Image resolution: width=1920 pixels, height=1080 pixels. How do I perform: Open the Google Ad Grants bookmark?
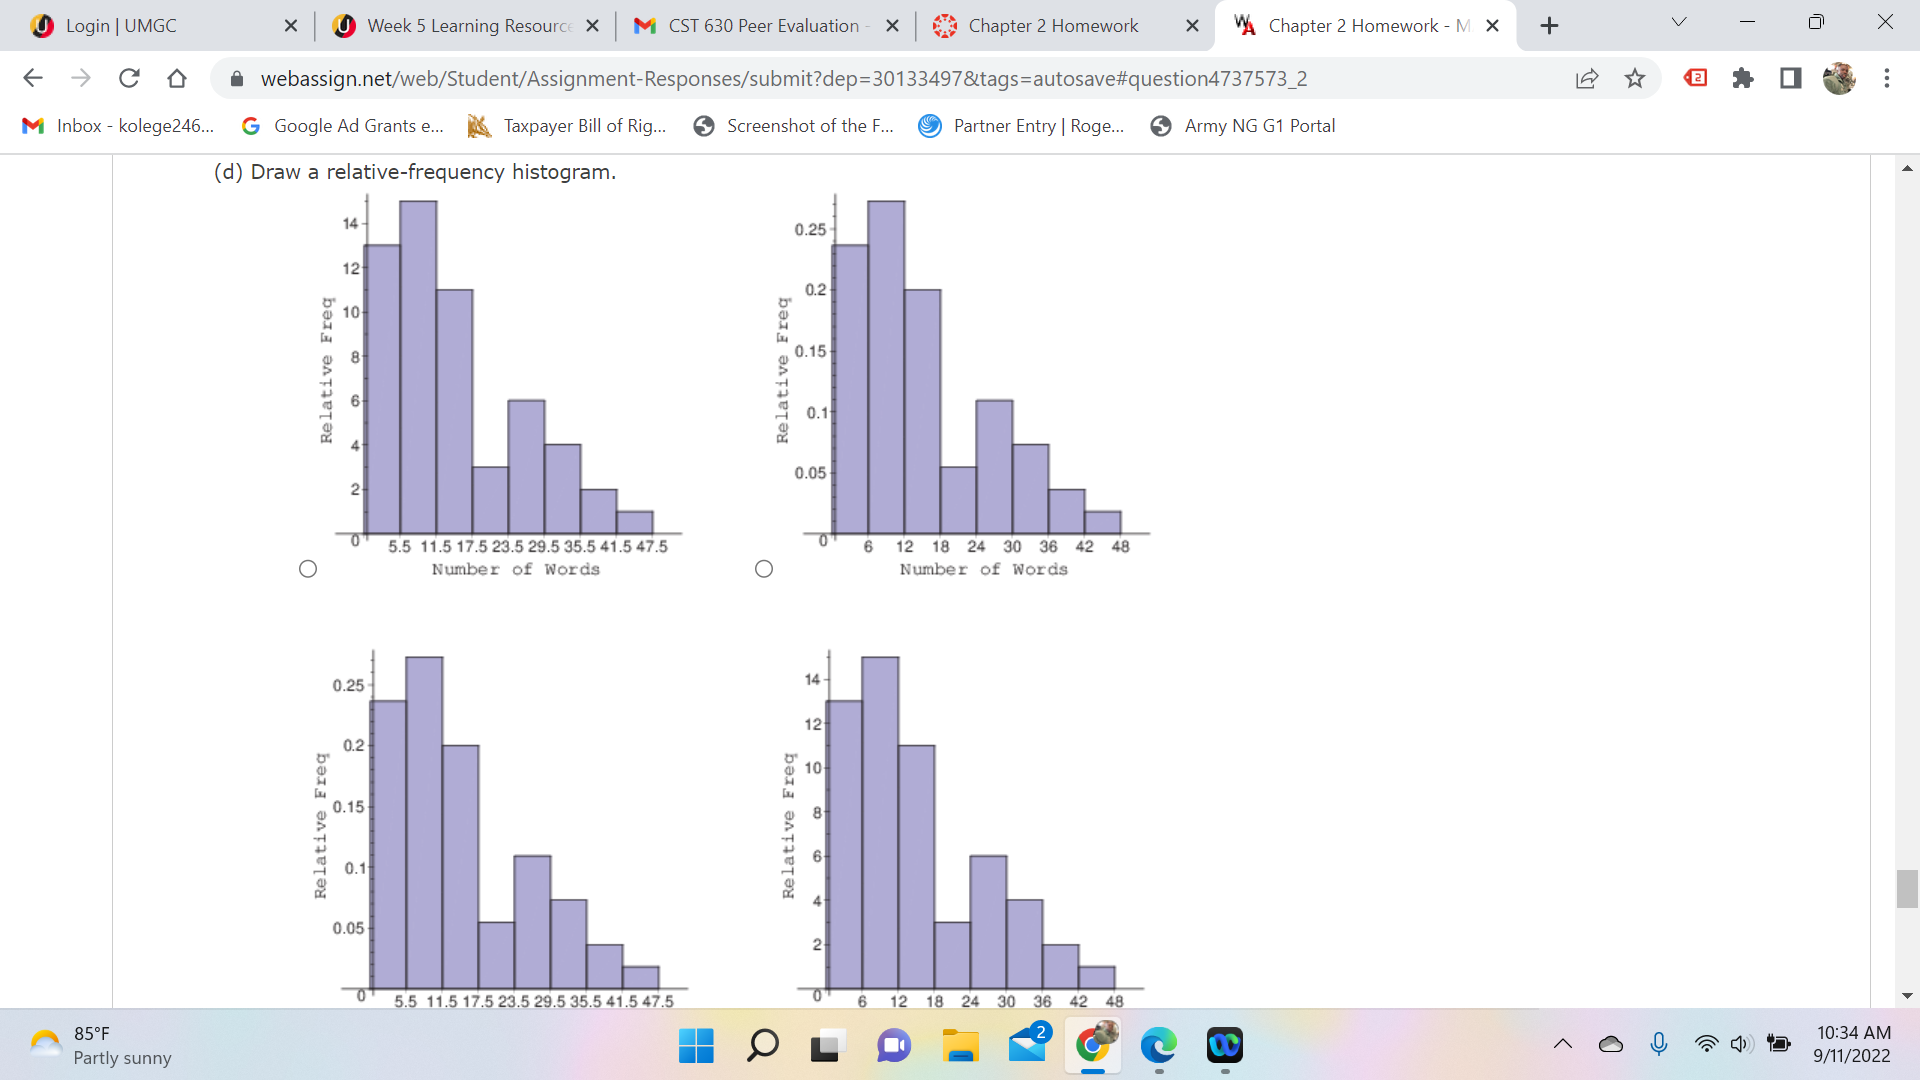[x=343, y=126]
